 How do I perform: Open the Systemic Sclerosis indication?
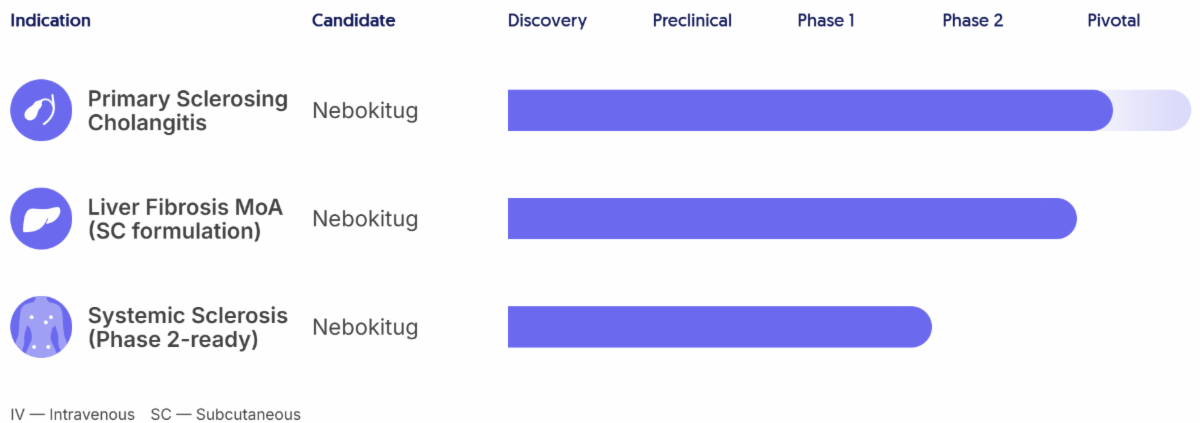point(187,327)
